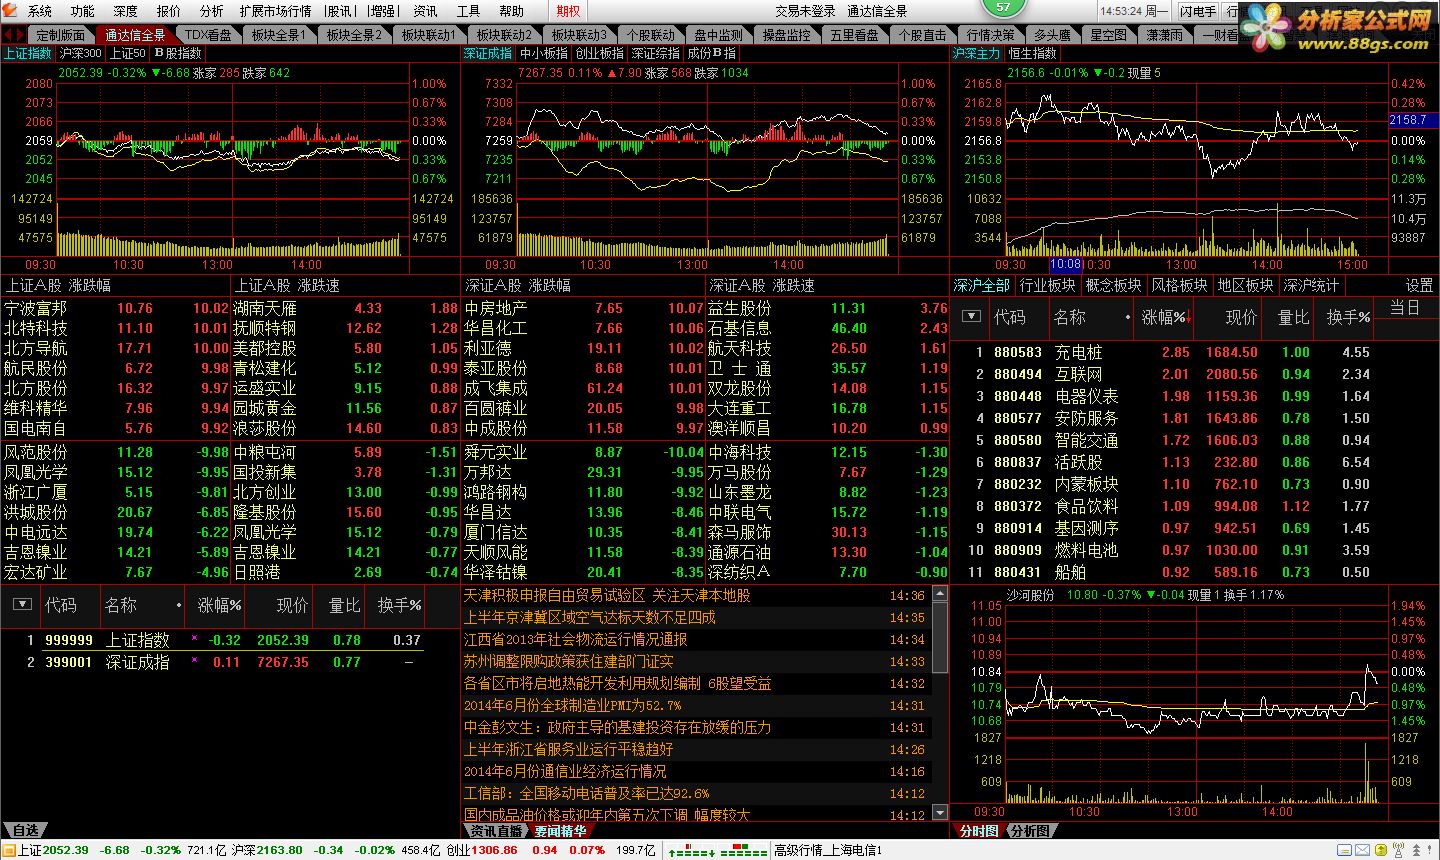Screen dimensions: 1440x860
Task: Switch to the 行情决策 tab
Action: tap(991, 35)
